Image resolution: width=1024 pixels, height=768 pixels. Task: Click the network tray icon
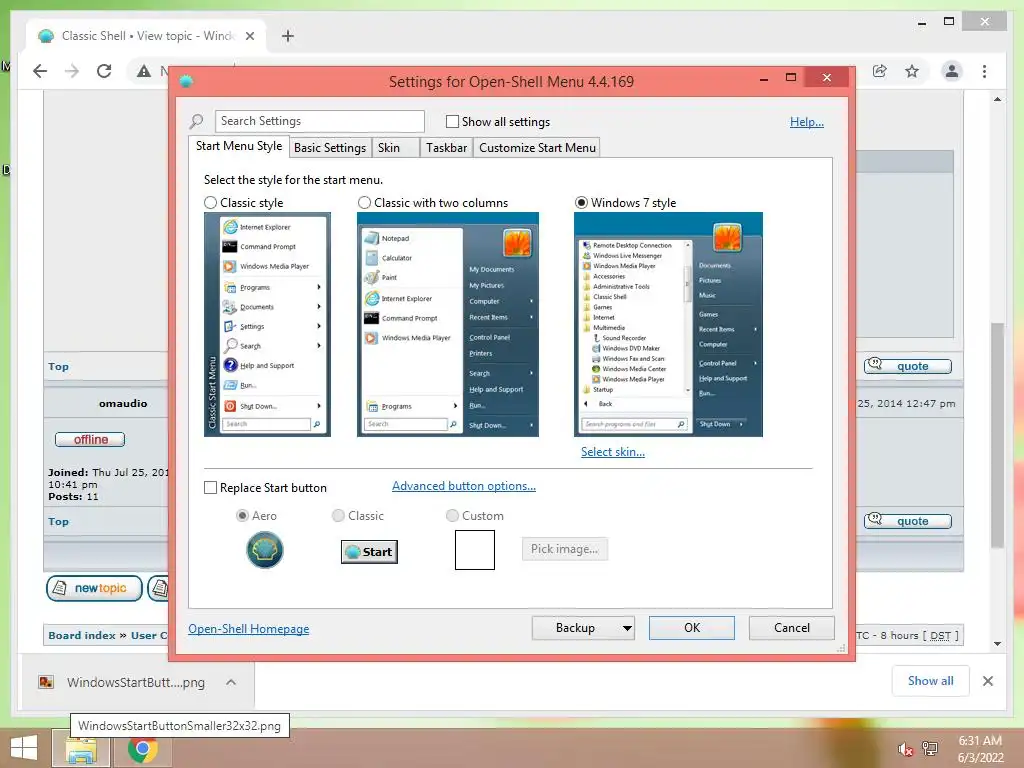(x=929, y=749)
